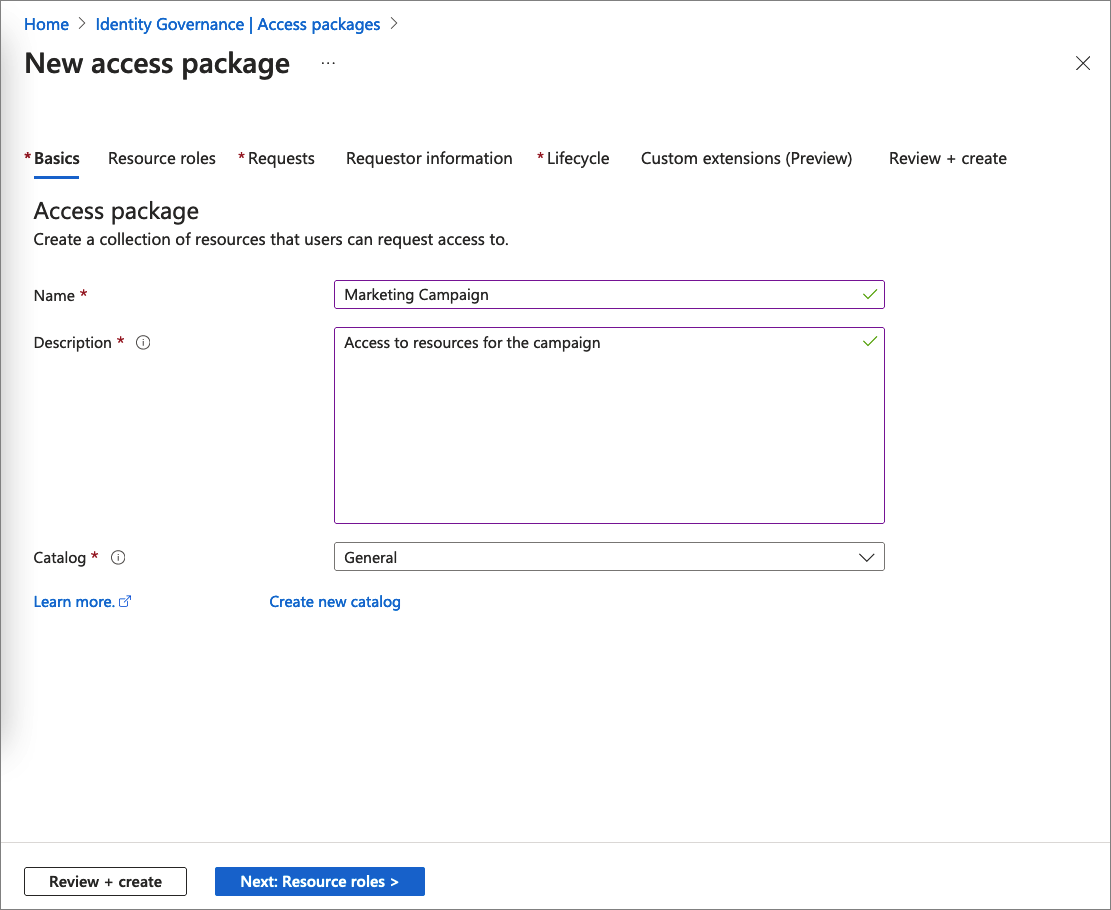Open the Custom extensions (Preview) tab
The width and height of the screenshot is (1111, 910).
tap(746, 158)
